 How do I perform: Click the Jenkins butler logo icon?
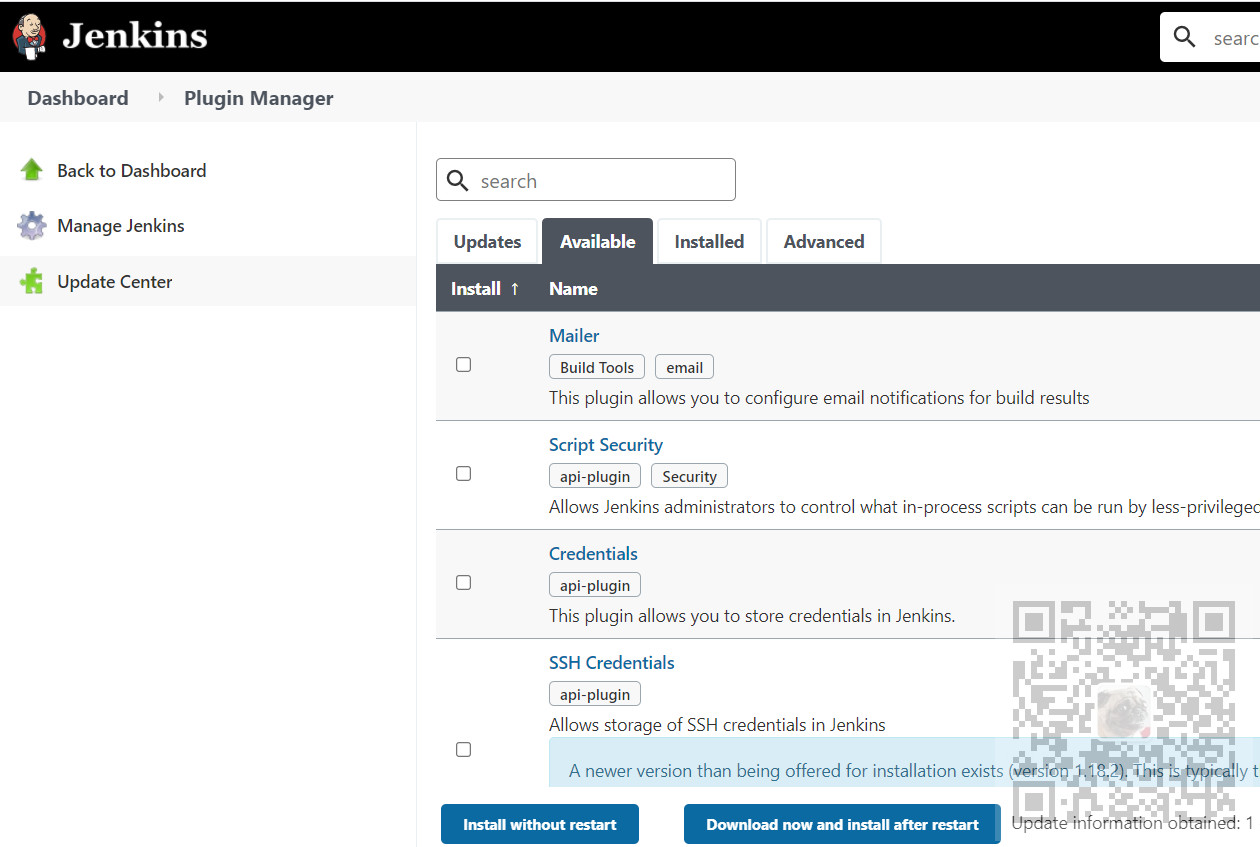click(x=29, y=36)
